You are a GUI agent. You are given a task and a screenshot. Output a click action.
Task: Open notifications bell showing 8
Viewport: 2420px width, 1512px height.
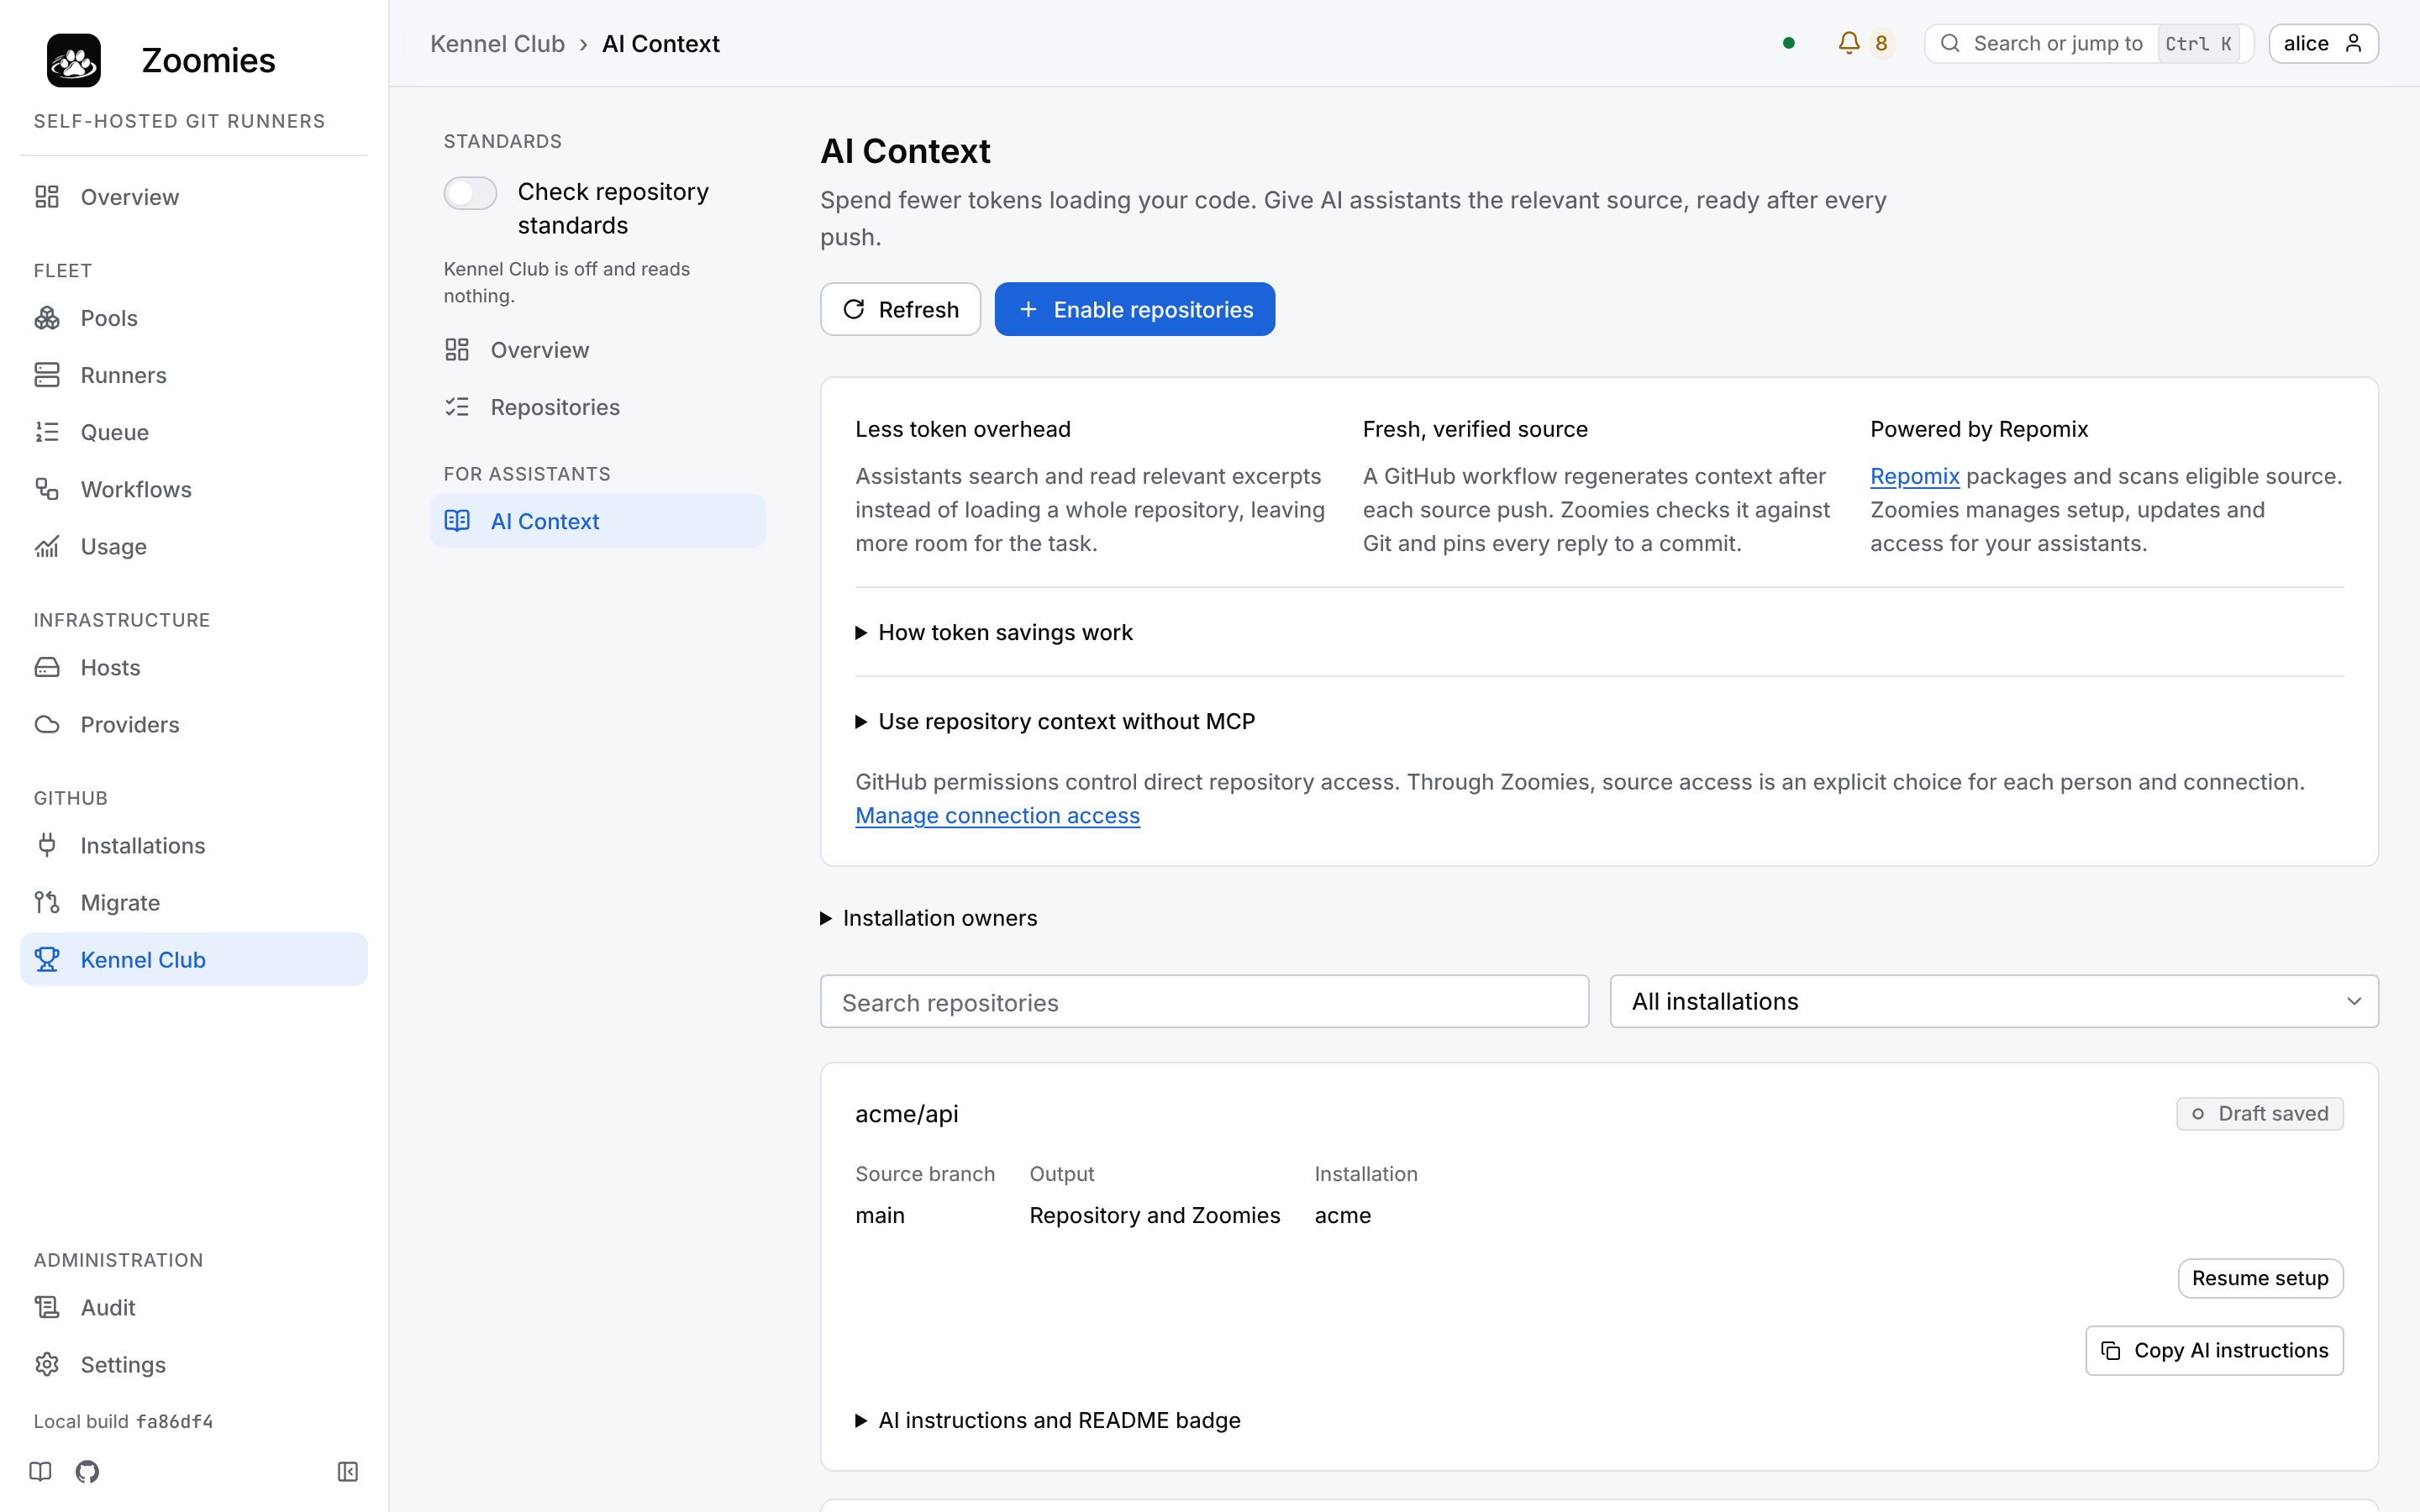(1865, 43)
